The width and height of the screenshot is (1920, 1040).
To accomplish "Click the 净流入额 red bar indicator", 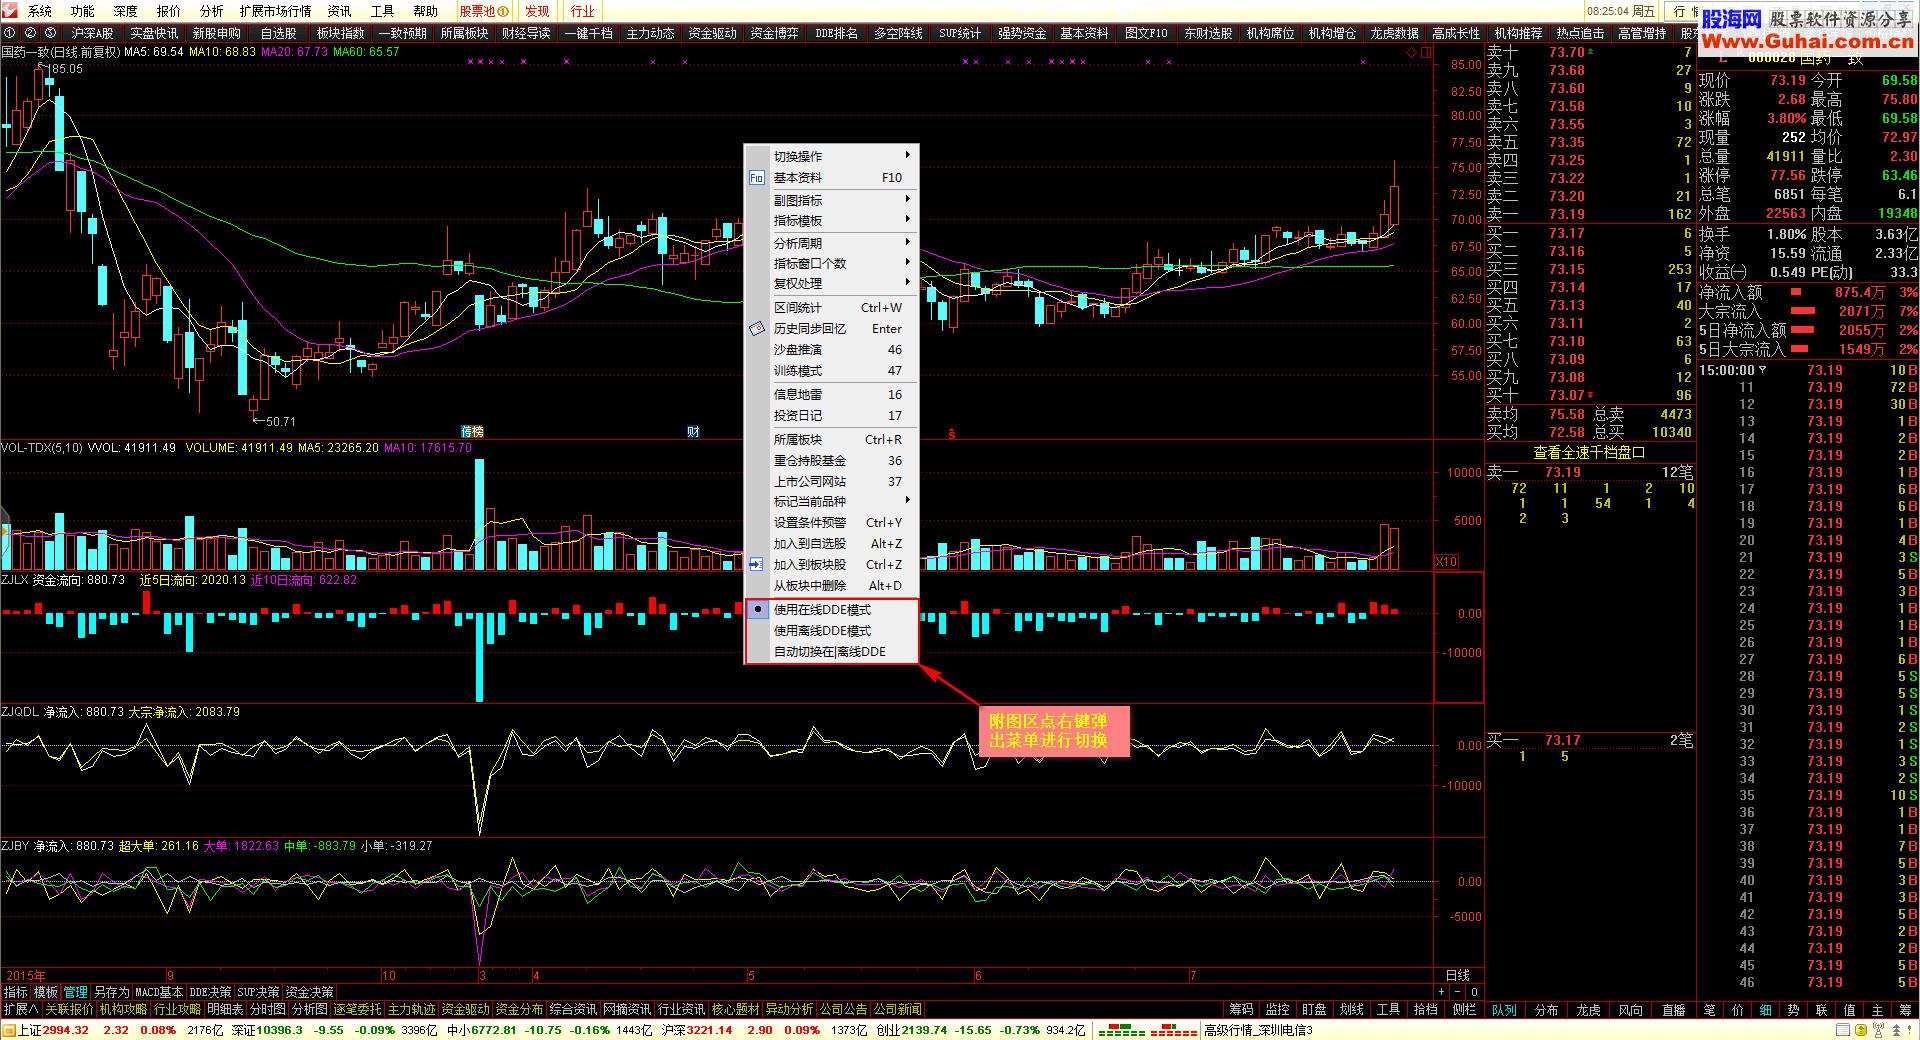I will coord(1796,293).
